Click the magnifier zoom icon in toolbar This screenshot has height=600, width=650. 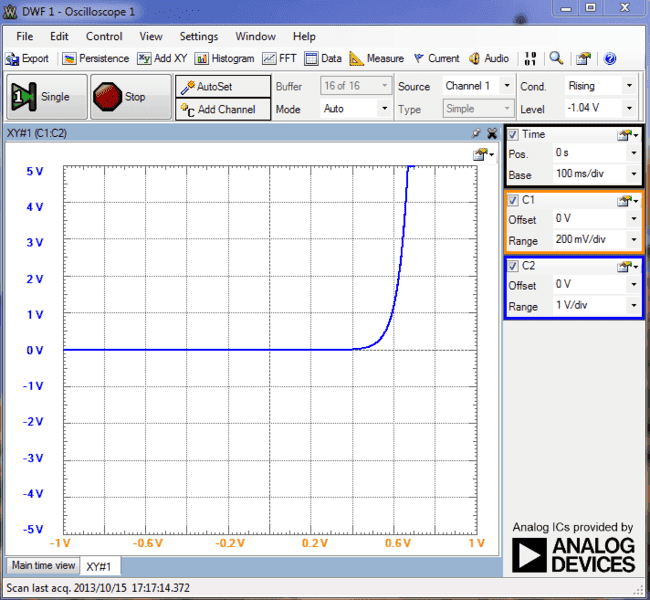click(x=556, y=59)
